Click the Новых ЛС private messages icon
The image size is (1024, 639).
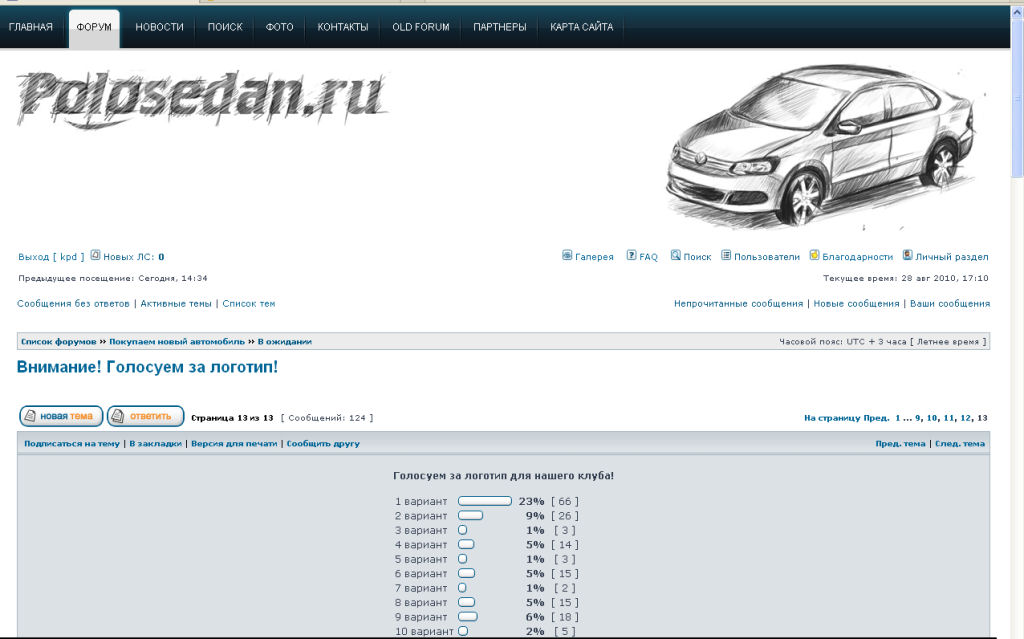click(x=96, y=256)
